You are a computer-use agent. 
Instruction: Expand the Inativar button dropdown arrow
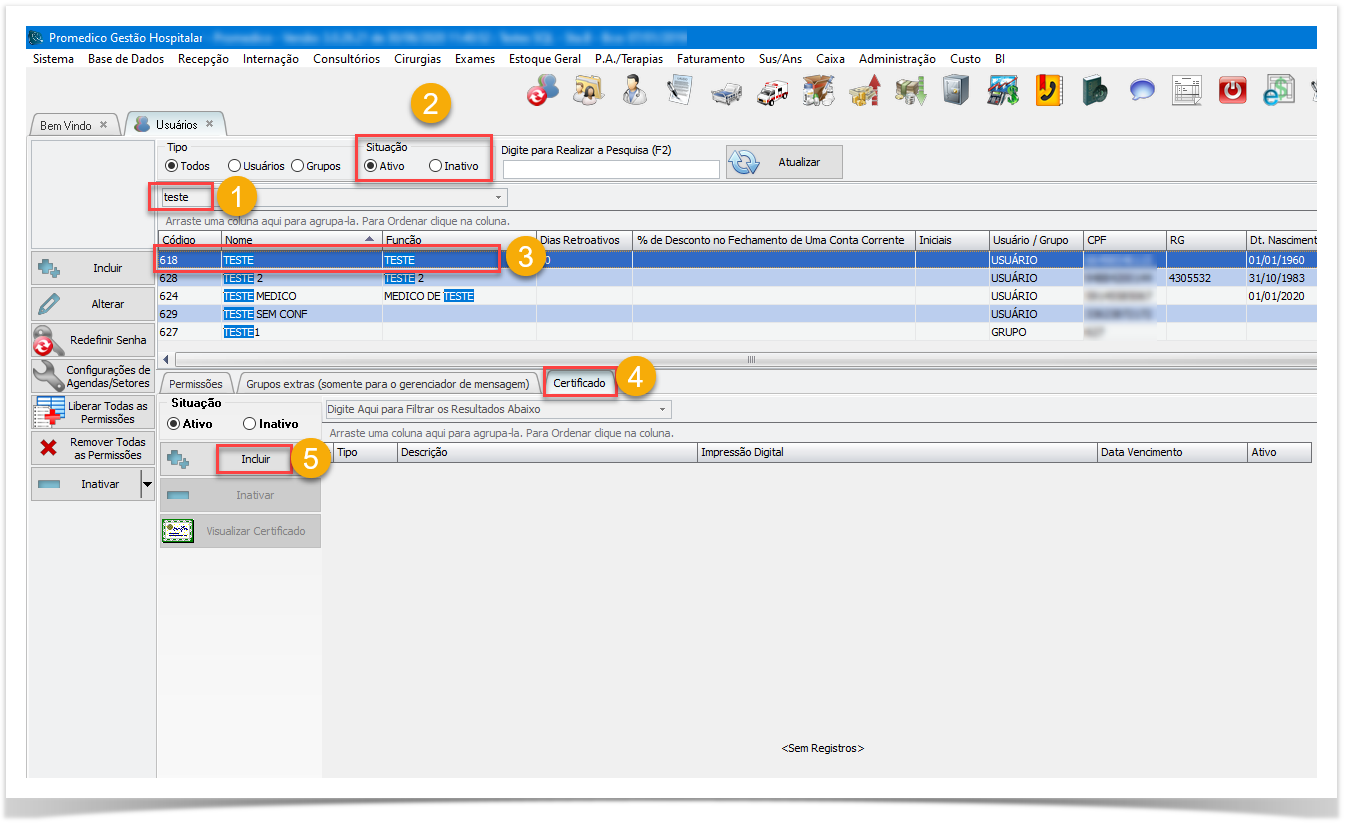[x=147, y=484]
